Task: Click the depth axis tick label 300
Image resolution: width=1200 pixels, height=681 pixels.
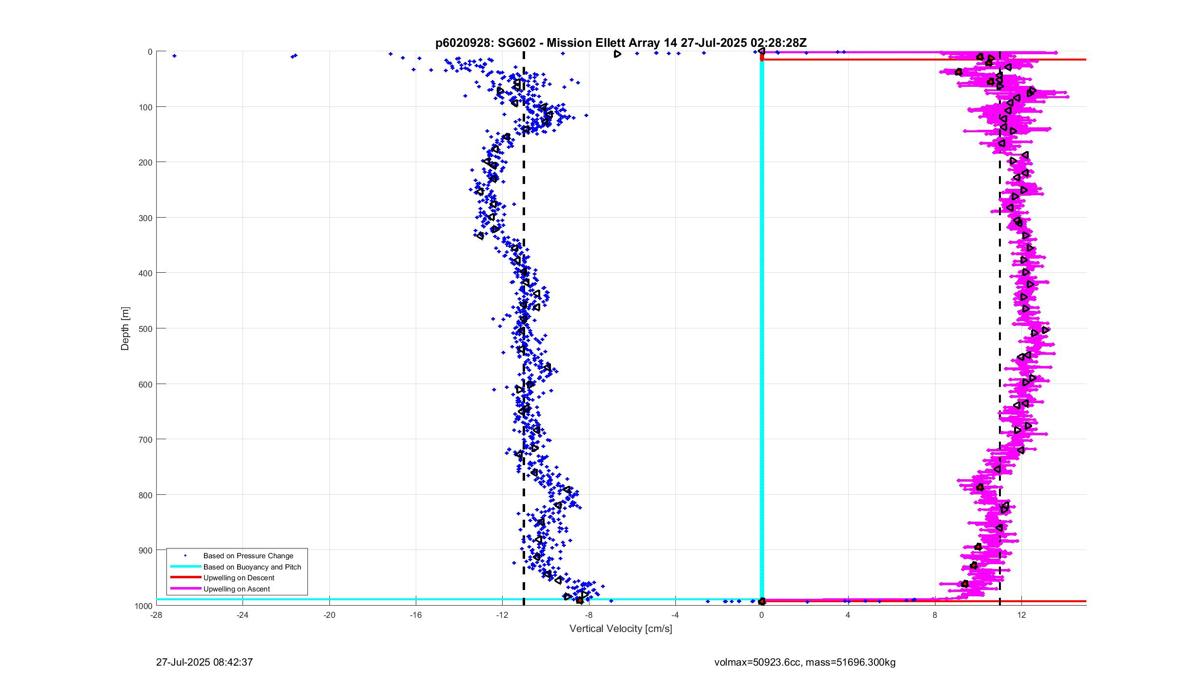Action: [145, 218]
